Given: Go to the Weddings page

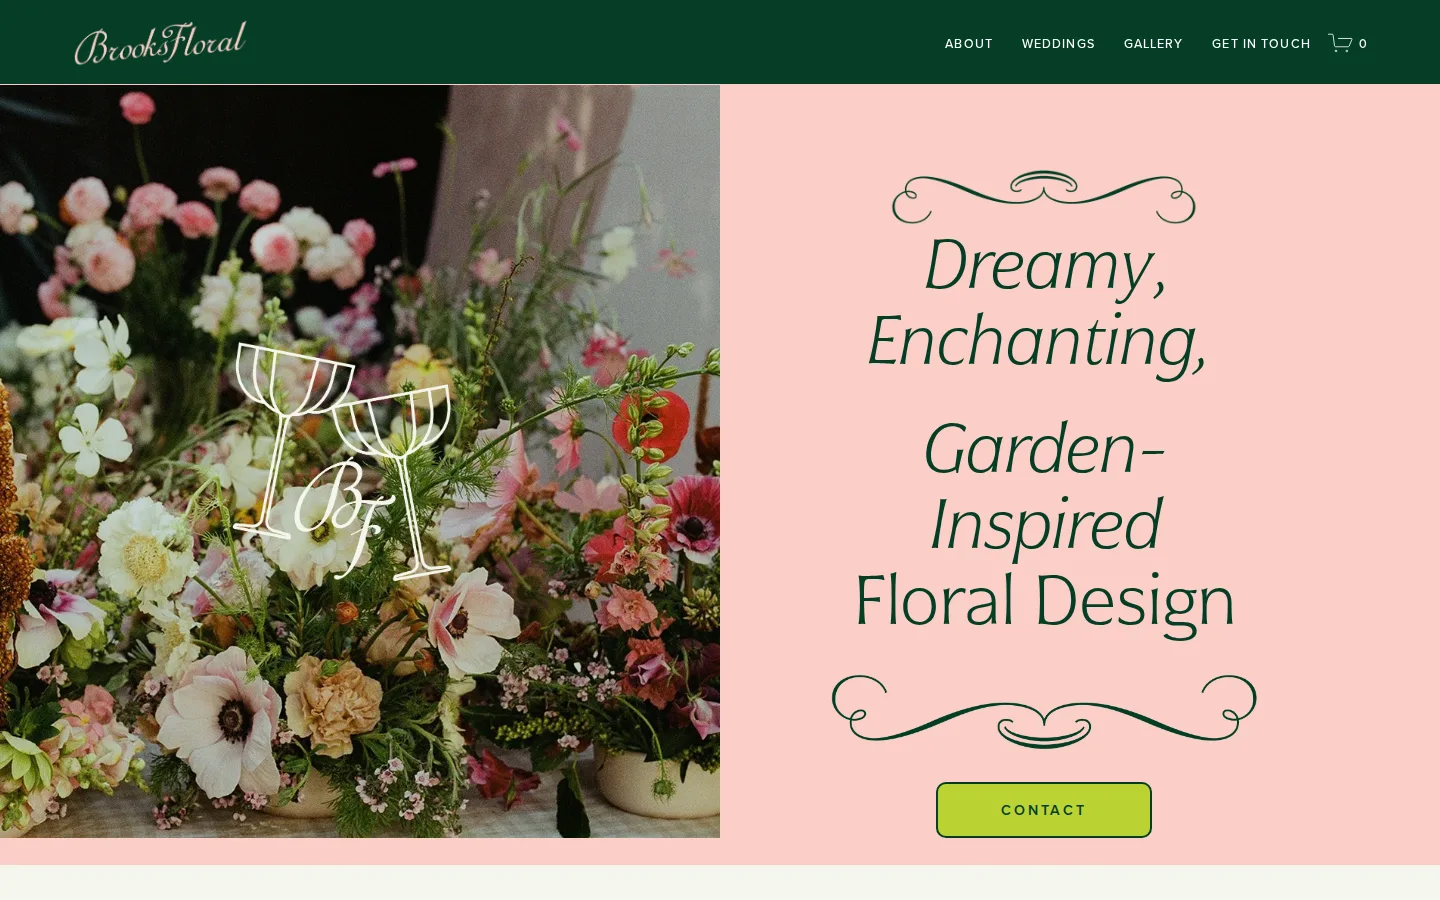Looking at the screenshot, I should [1058, 44].
